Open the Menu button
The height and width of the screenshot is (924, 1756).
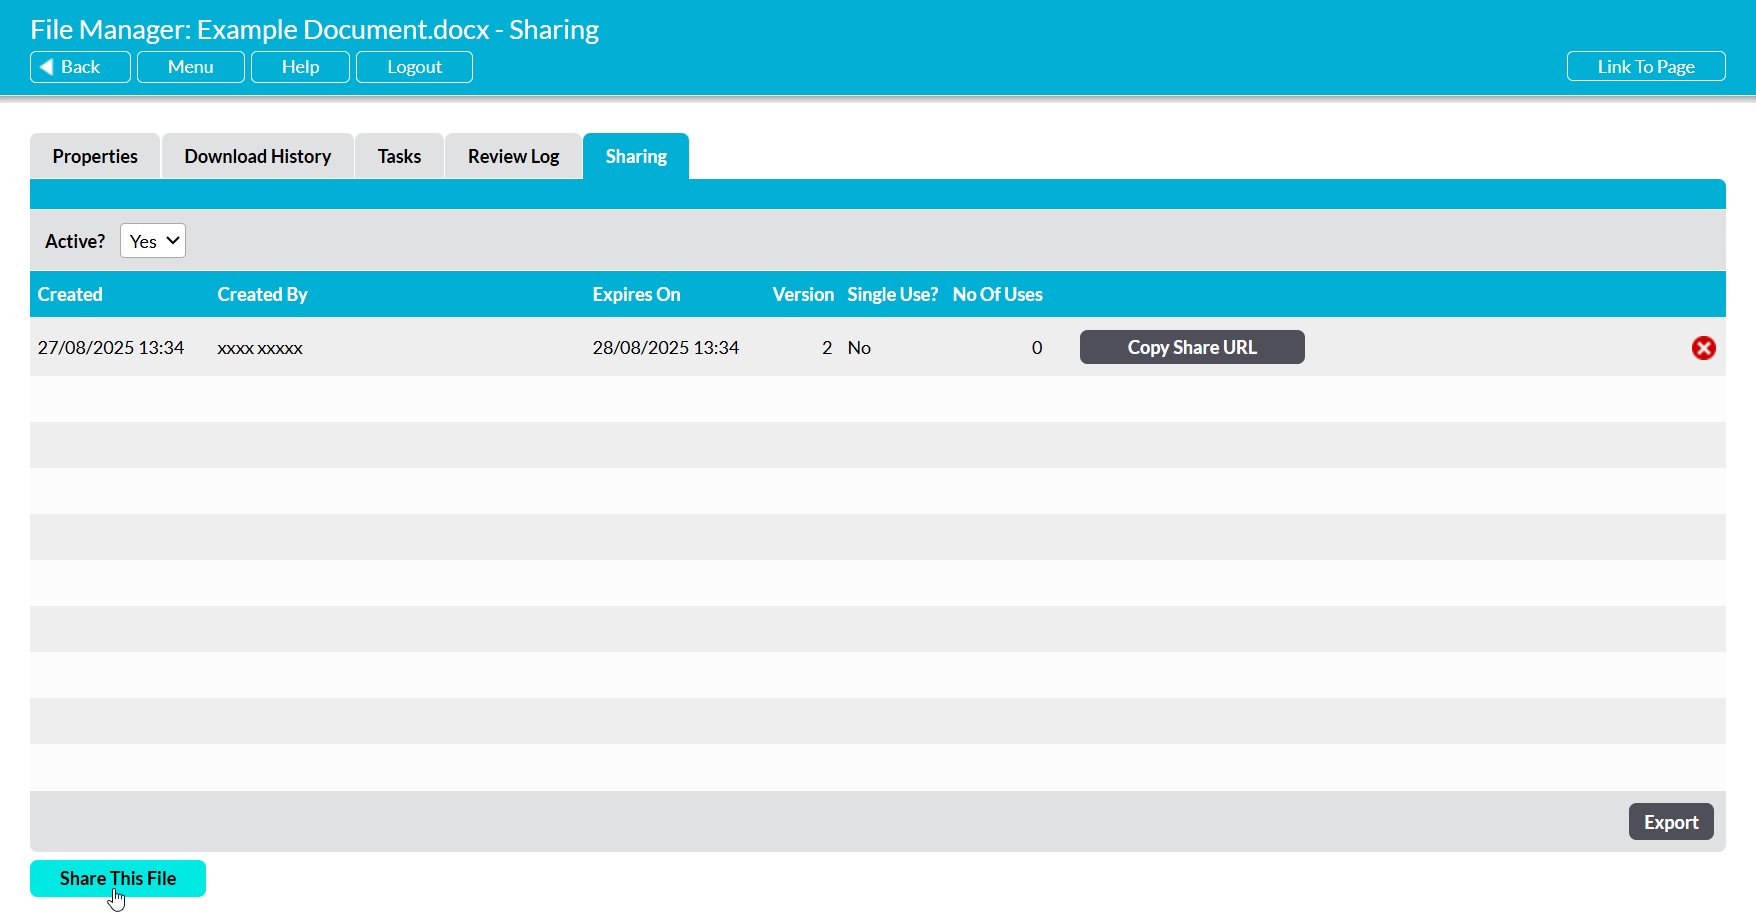(190, 67)
